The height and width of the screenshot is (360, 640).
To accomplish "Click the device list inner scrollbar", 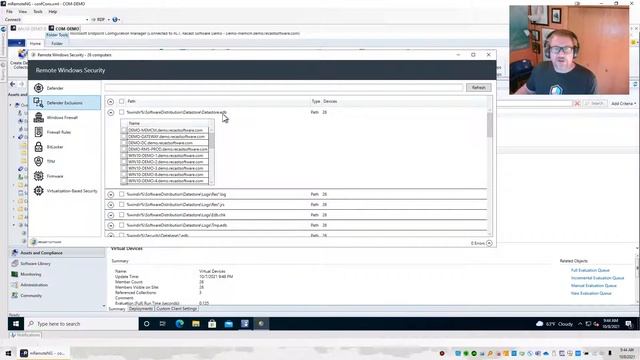I will click(x=211, y=141).
